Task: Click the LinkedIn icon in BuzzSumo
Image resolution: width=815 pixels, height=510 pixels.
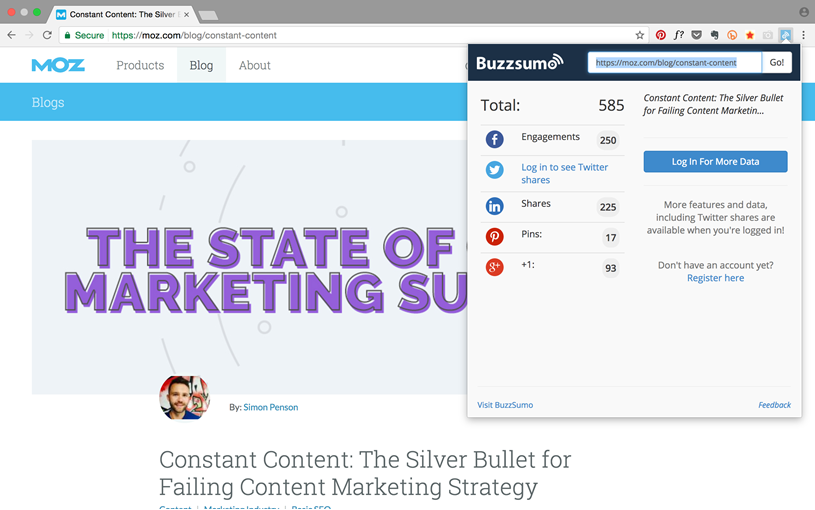Action: pos(494,206)
